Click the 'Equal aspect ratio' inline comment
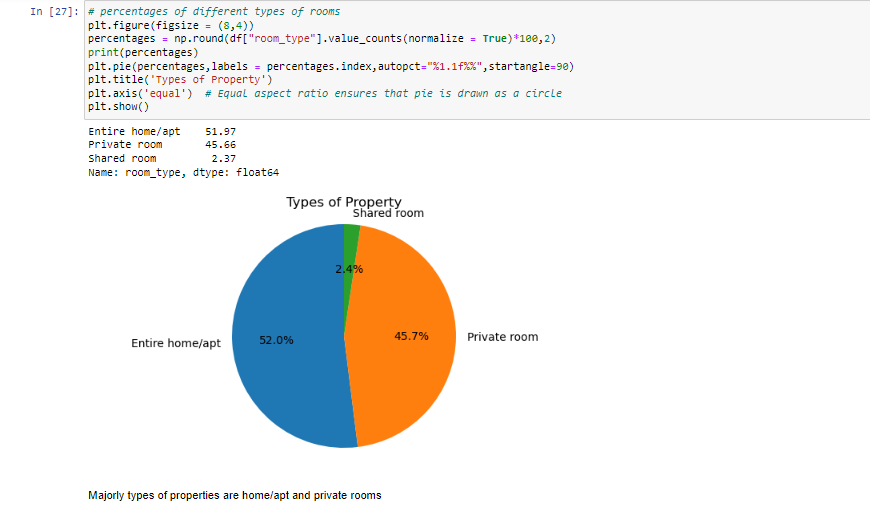Screen dimensions: 870x517 [383, 93]
